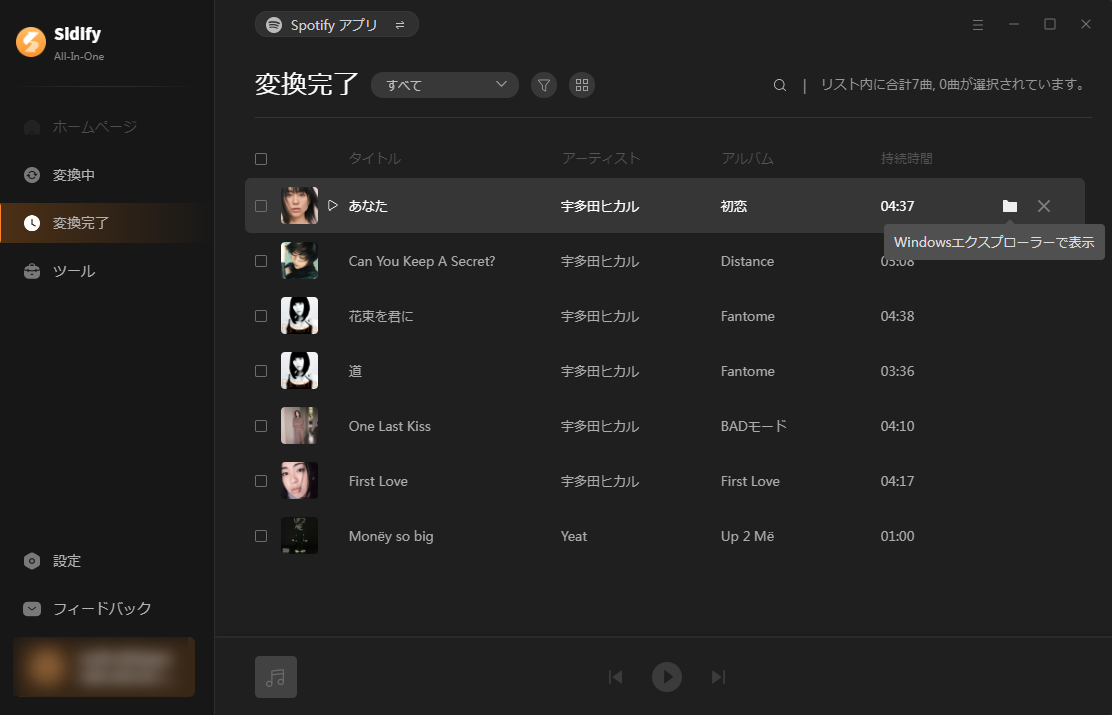Viewport: 1112px width, 715px height.
Task: Check the box for First Love
Action: pos(261,481)
